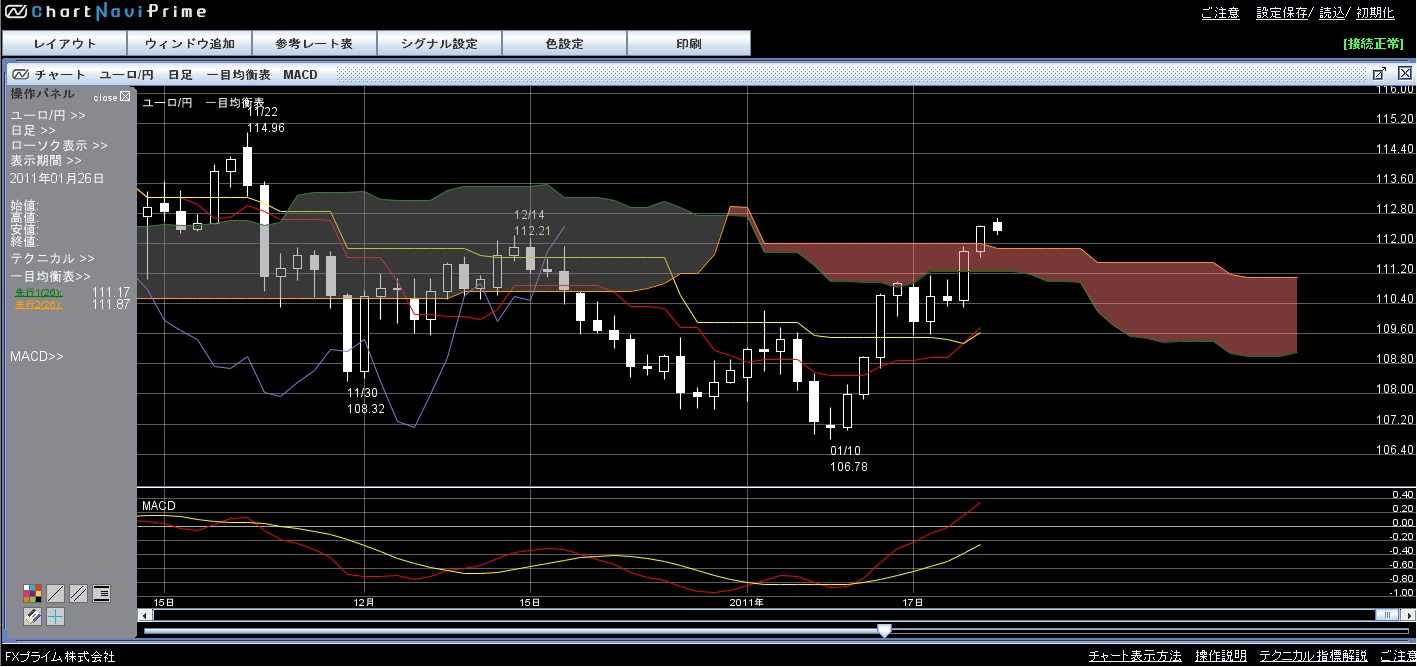1417x667 pixels.
Task: Click the green 先行1(26) indicator label
Action: coord(38,292)
